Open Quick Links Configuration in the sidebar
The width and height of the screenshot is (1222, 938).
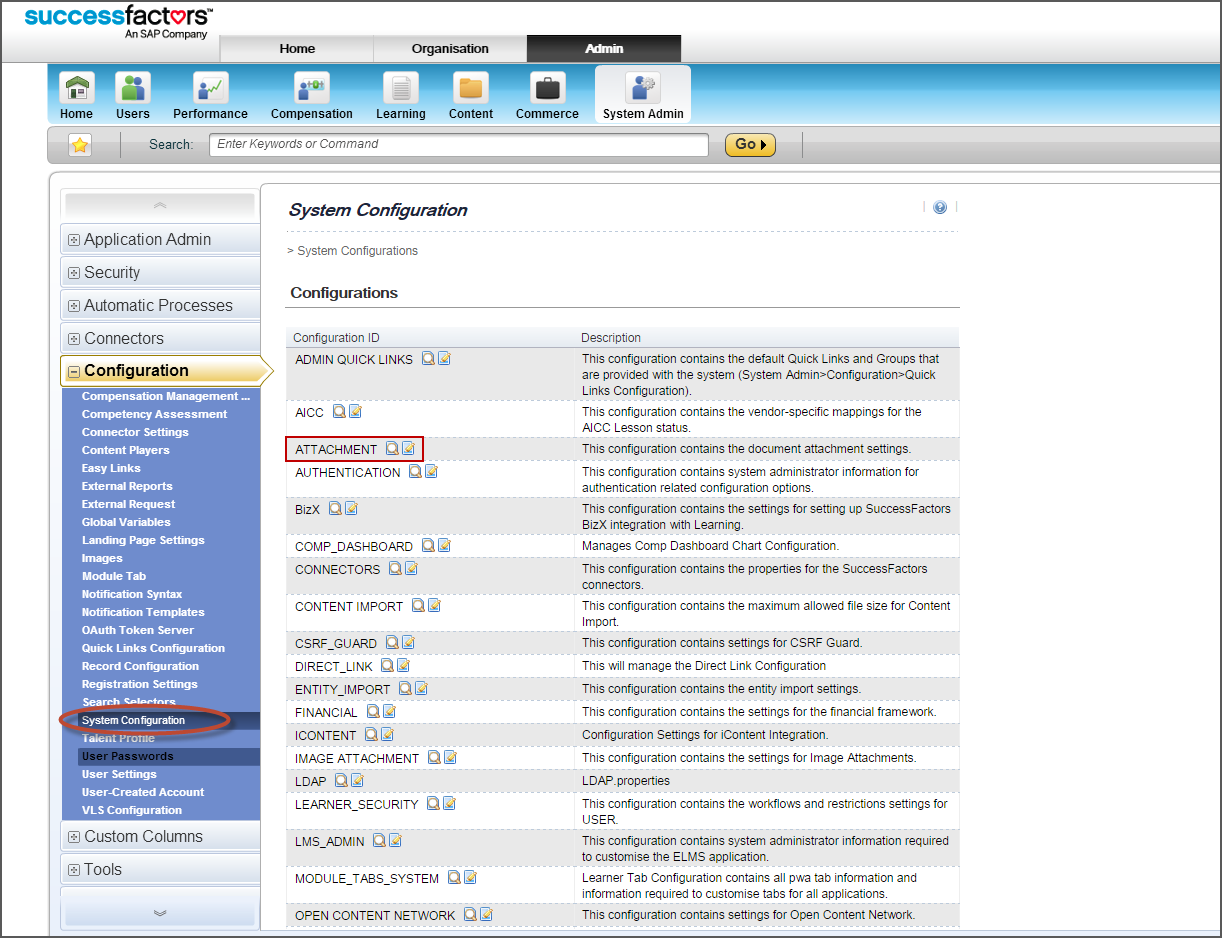(x=153, y=648)
